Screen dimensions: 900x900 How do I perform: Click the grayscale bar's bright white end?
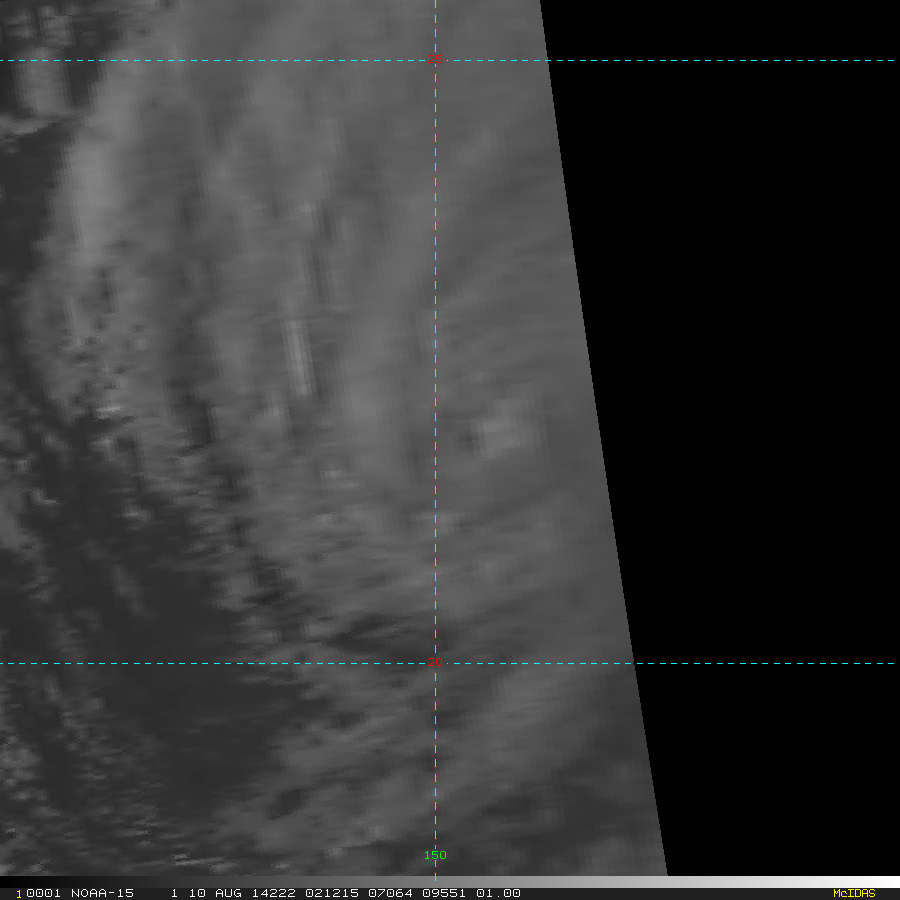880,882
